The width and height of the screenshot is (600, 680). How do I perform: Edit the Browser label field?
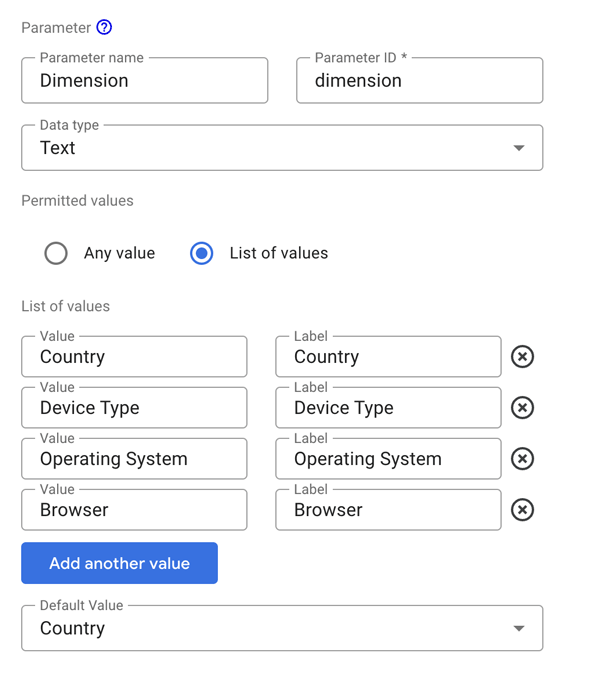click(x=388, y=510)
